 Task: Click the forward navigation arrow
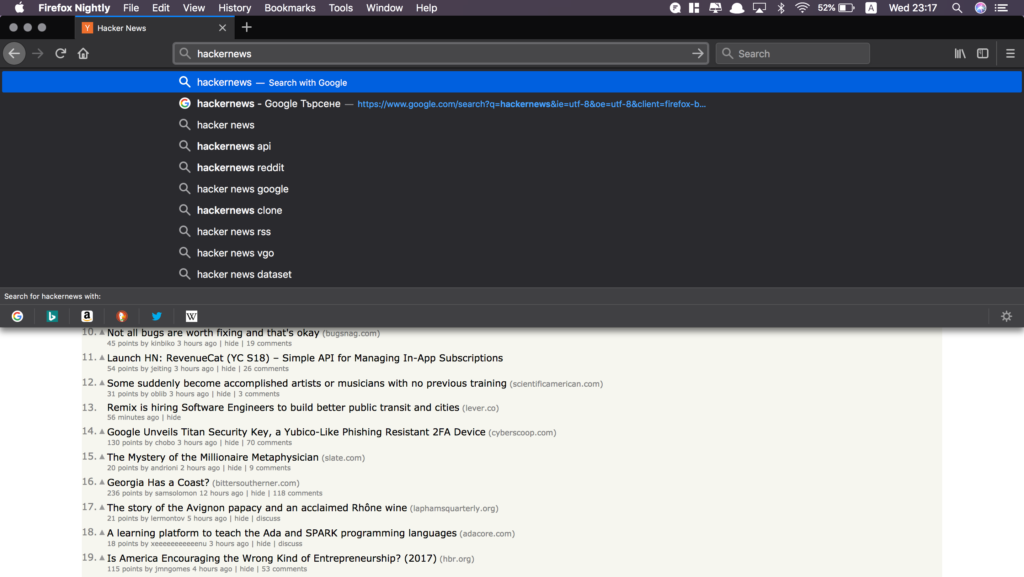(38, 54)
